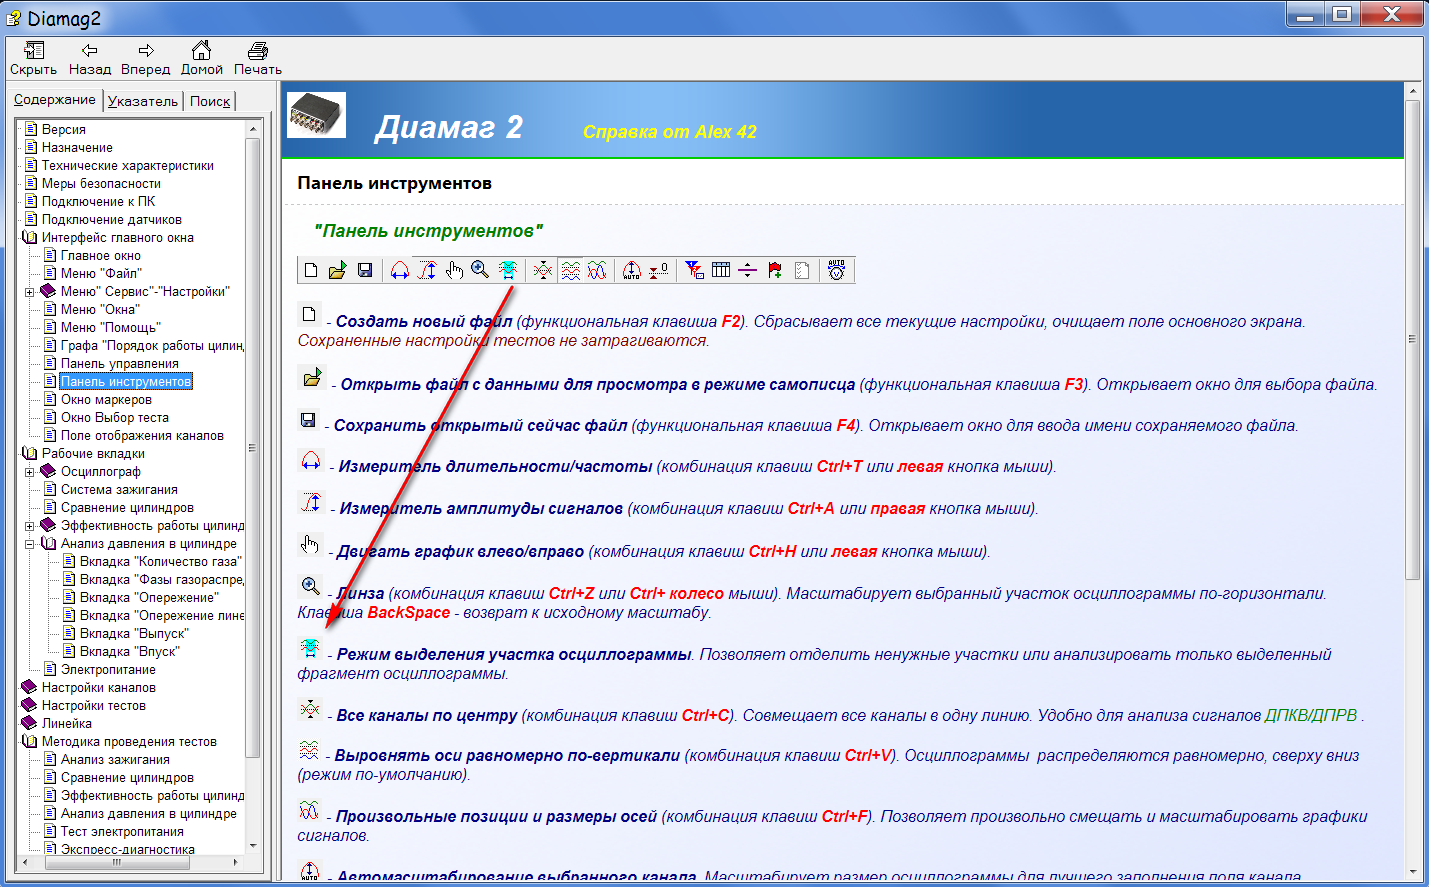The image size is (1429, 887).
Task: Click the icon beside the 'Линза' description
Action: [x=311, y=586]
